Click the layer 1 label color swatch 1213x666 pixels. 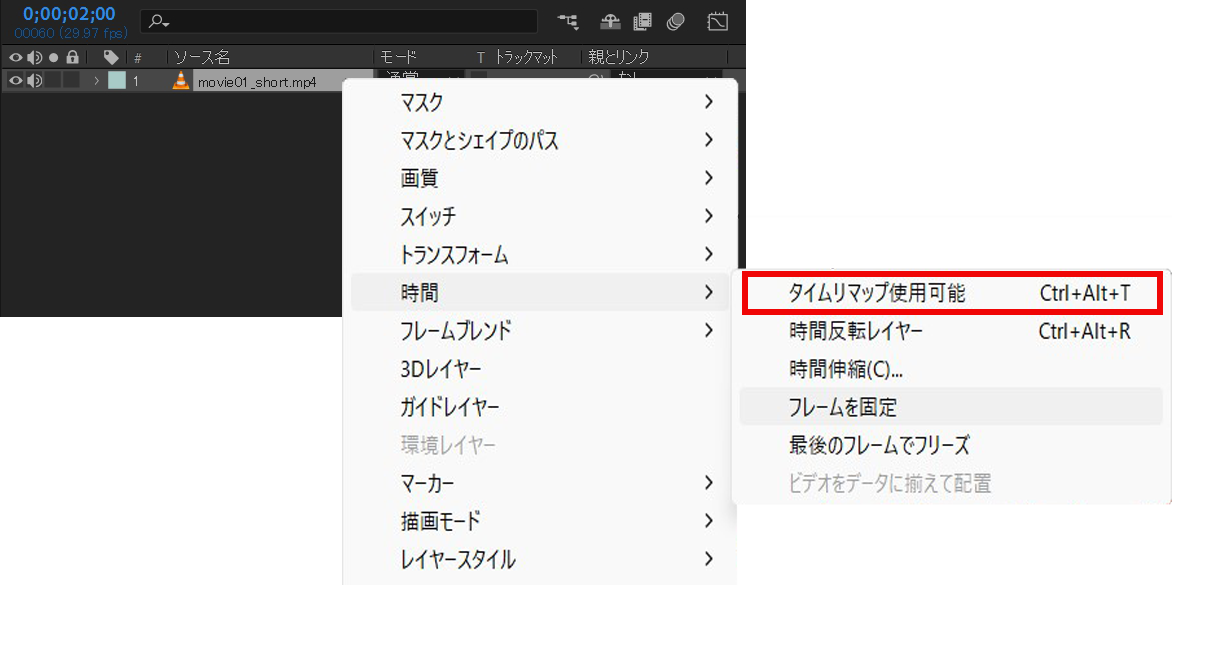pos(117,81)
